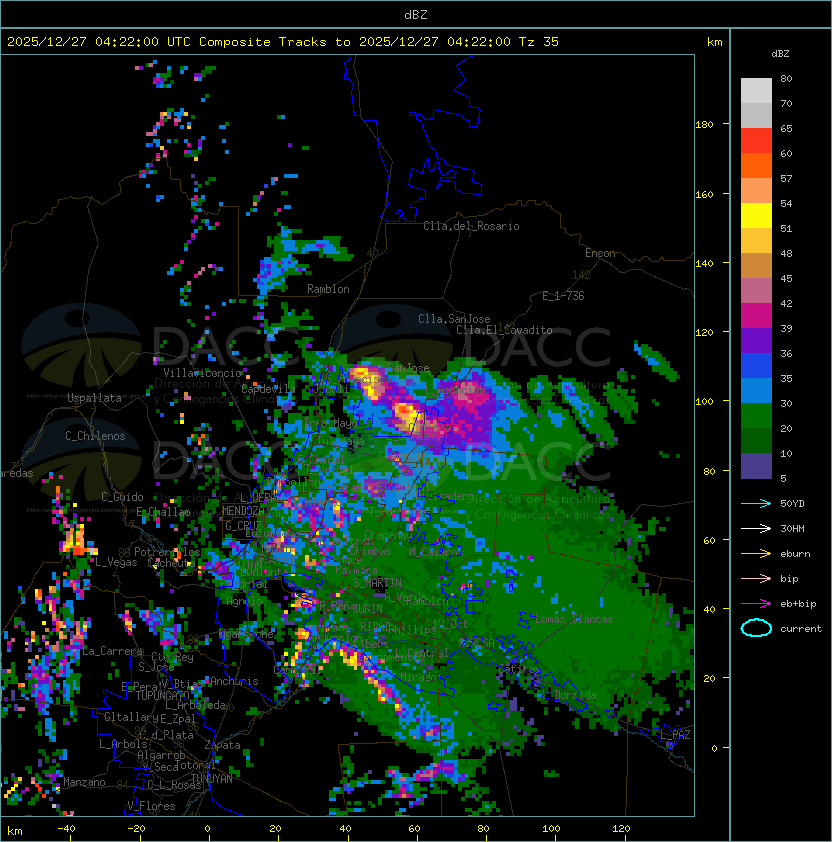The image size is (832, 842).
Task: Click the 'Clla.El_Cavadito' map label
Action: [504, 330]
